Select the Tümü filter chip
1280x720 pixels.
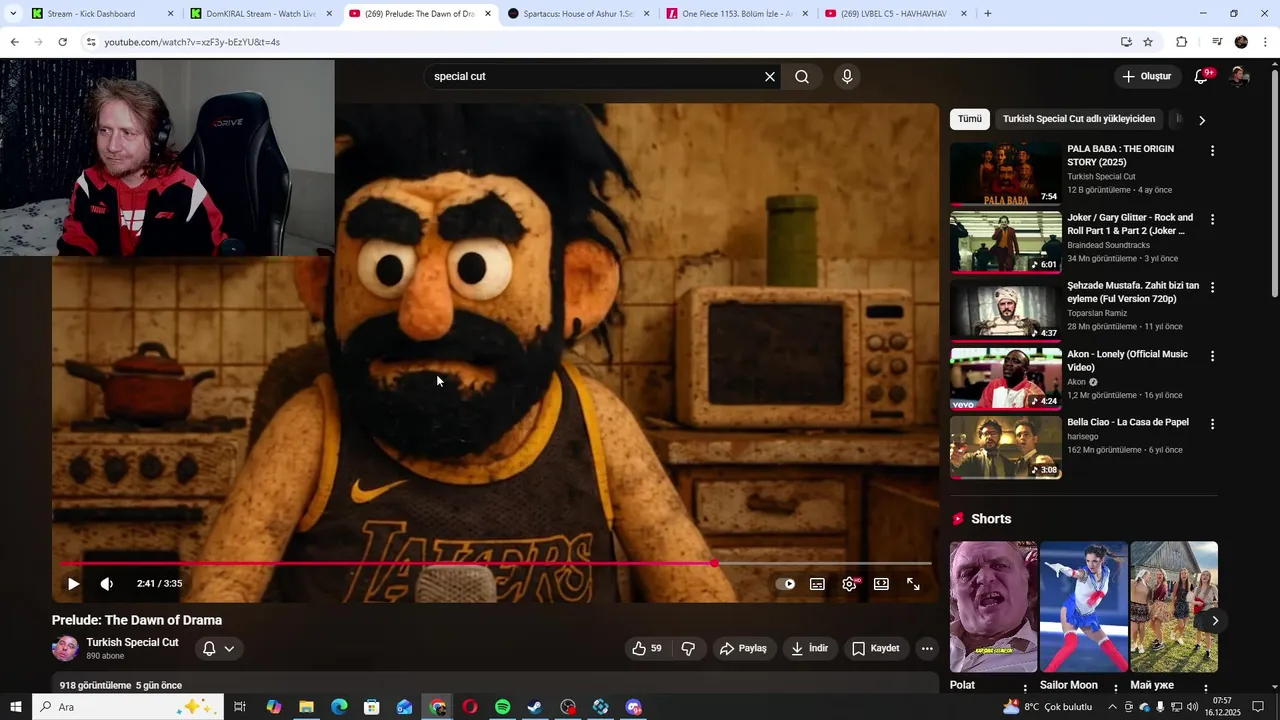pyautogui.click(x=970, y=119)
